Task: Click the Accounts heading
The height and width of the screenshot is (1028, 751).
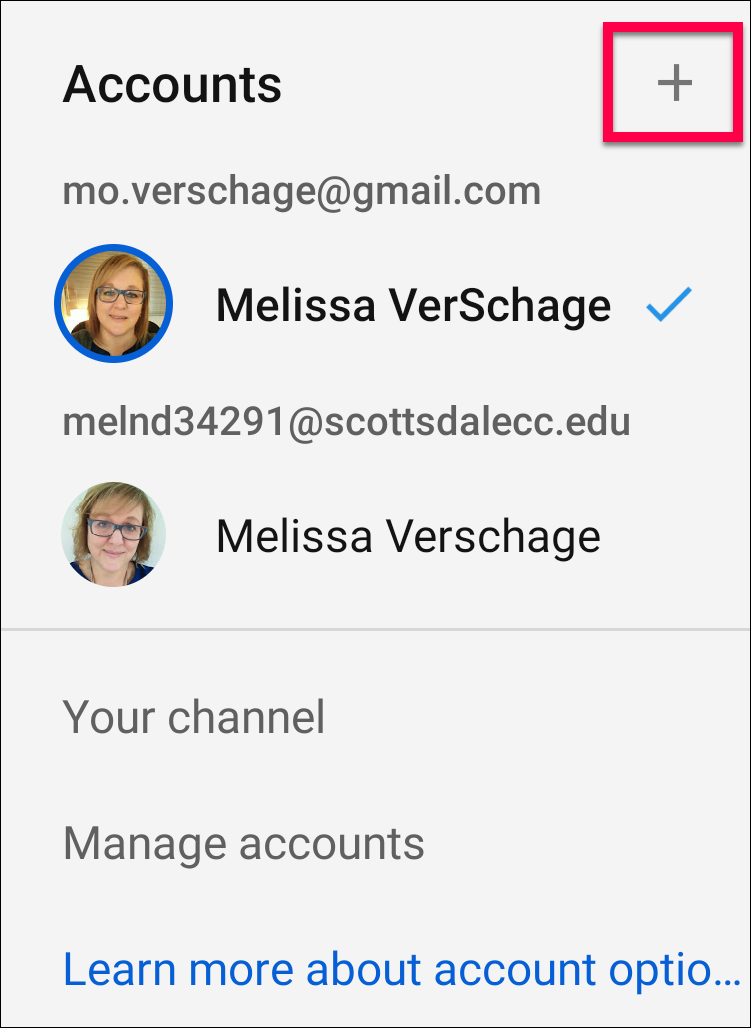Action: 172,85
